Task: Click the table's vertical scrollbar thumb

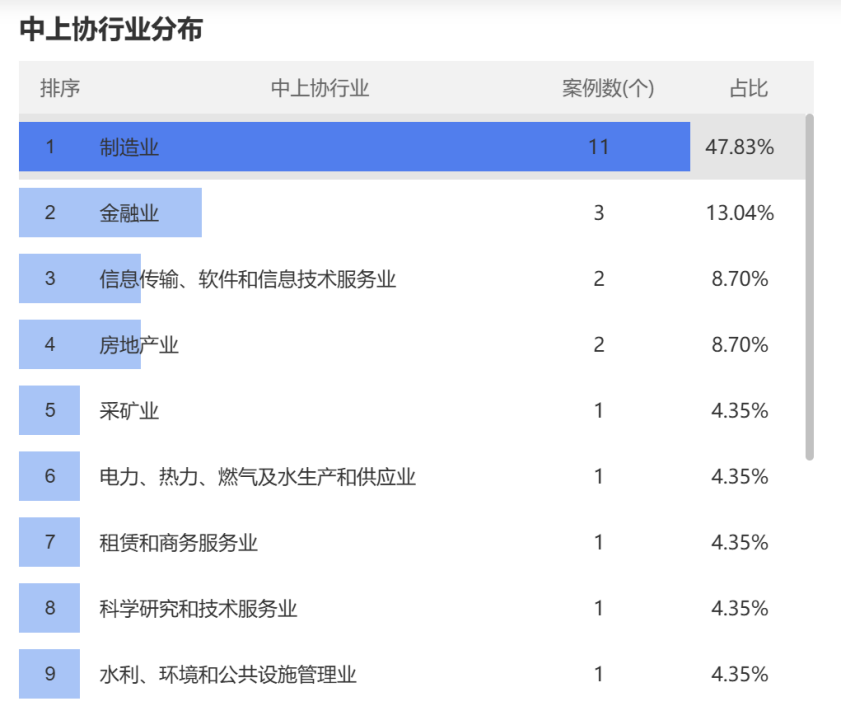Action: (x=809, y=287)
